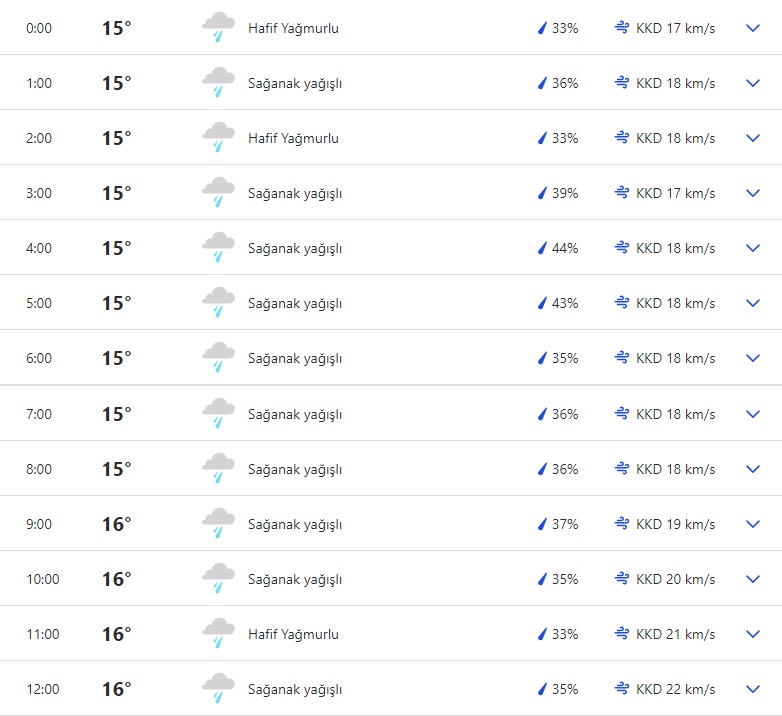Click the rain cloud icon at 0:00
Viewport: 782px width, 716px height.
click(218, 28)
